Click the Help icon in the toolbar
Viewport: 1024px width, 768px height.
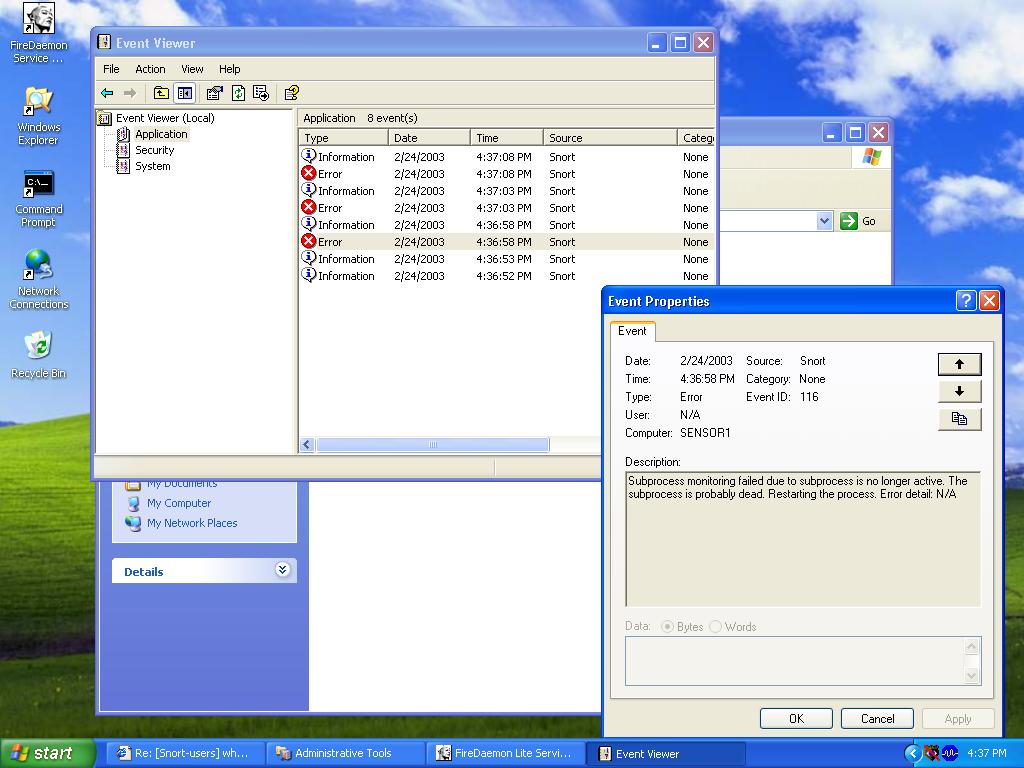tap(291, 93)
